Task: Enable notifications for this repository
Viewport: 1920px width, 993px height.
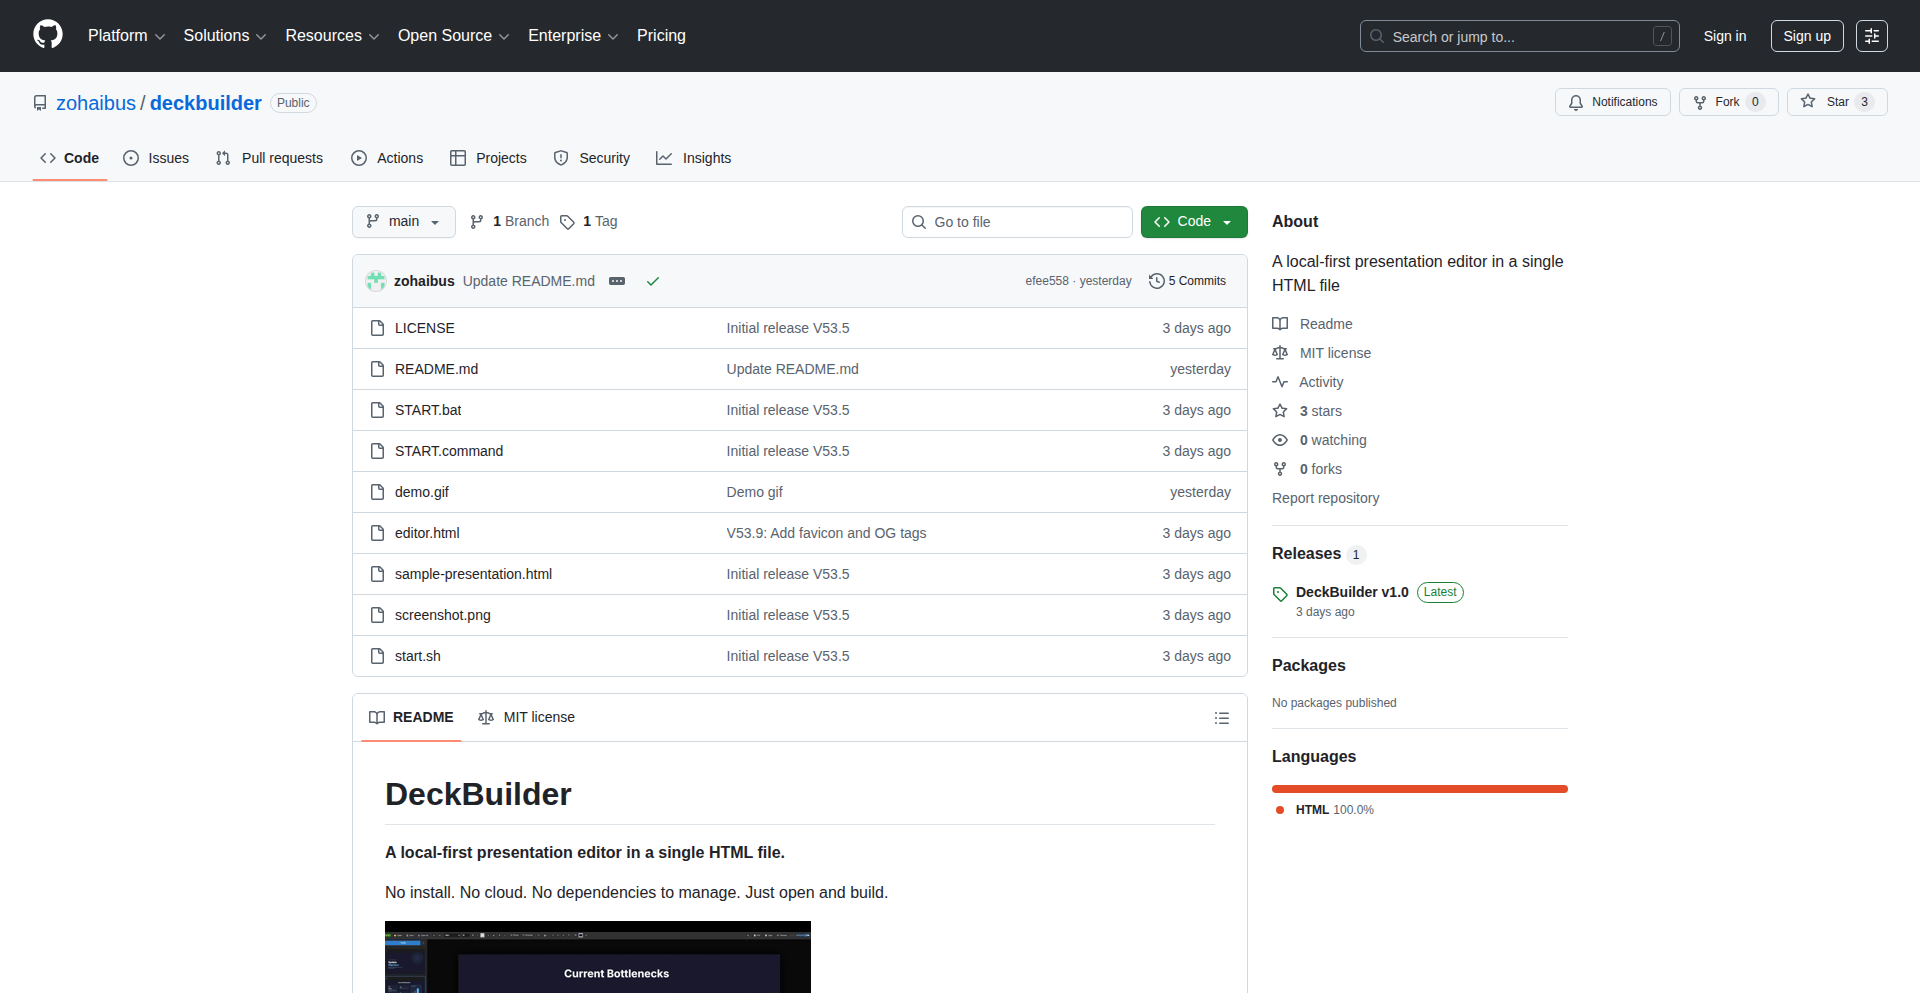Action: pos(1612,101)
